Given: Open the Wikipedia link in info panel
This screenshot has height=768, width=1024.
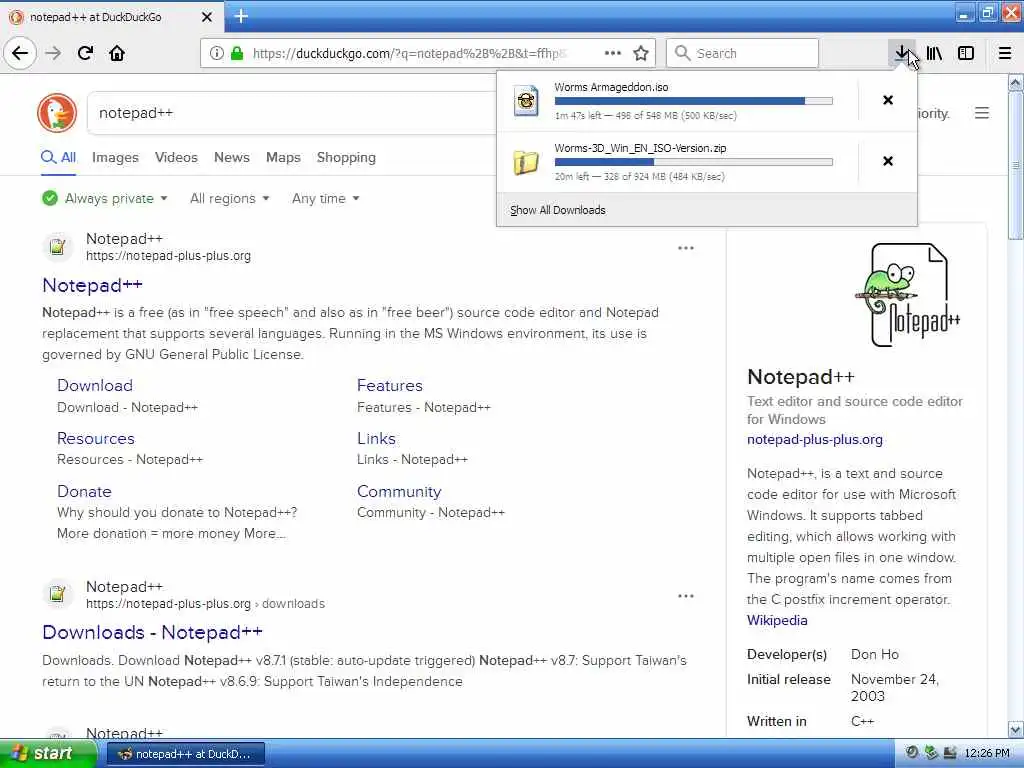Looking at the screenshot, I should coord(777,620).
